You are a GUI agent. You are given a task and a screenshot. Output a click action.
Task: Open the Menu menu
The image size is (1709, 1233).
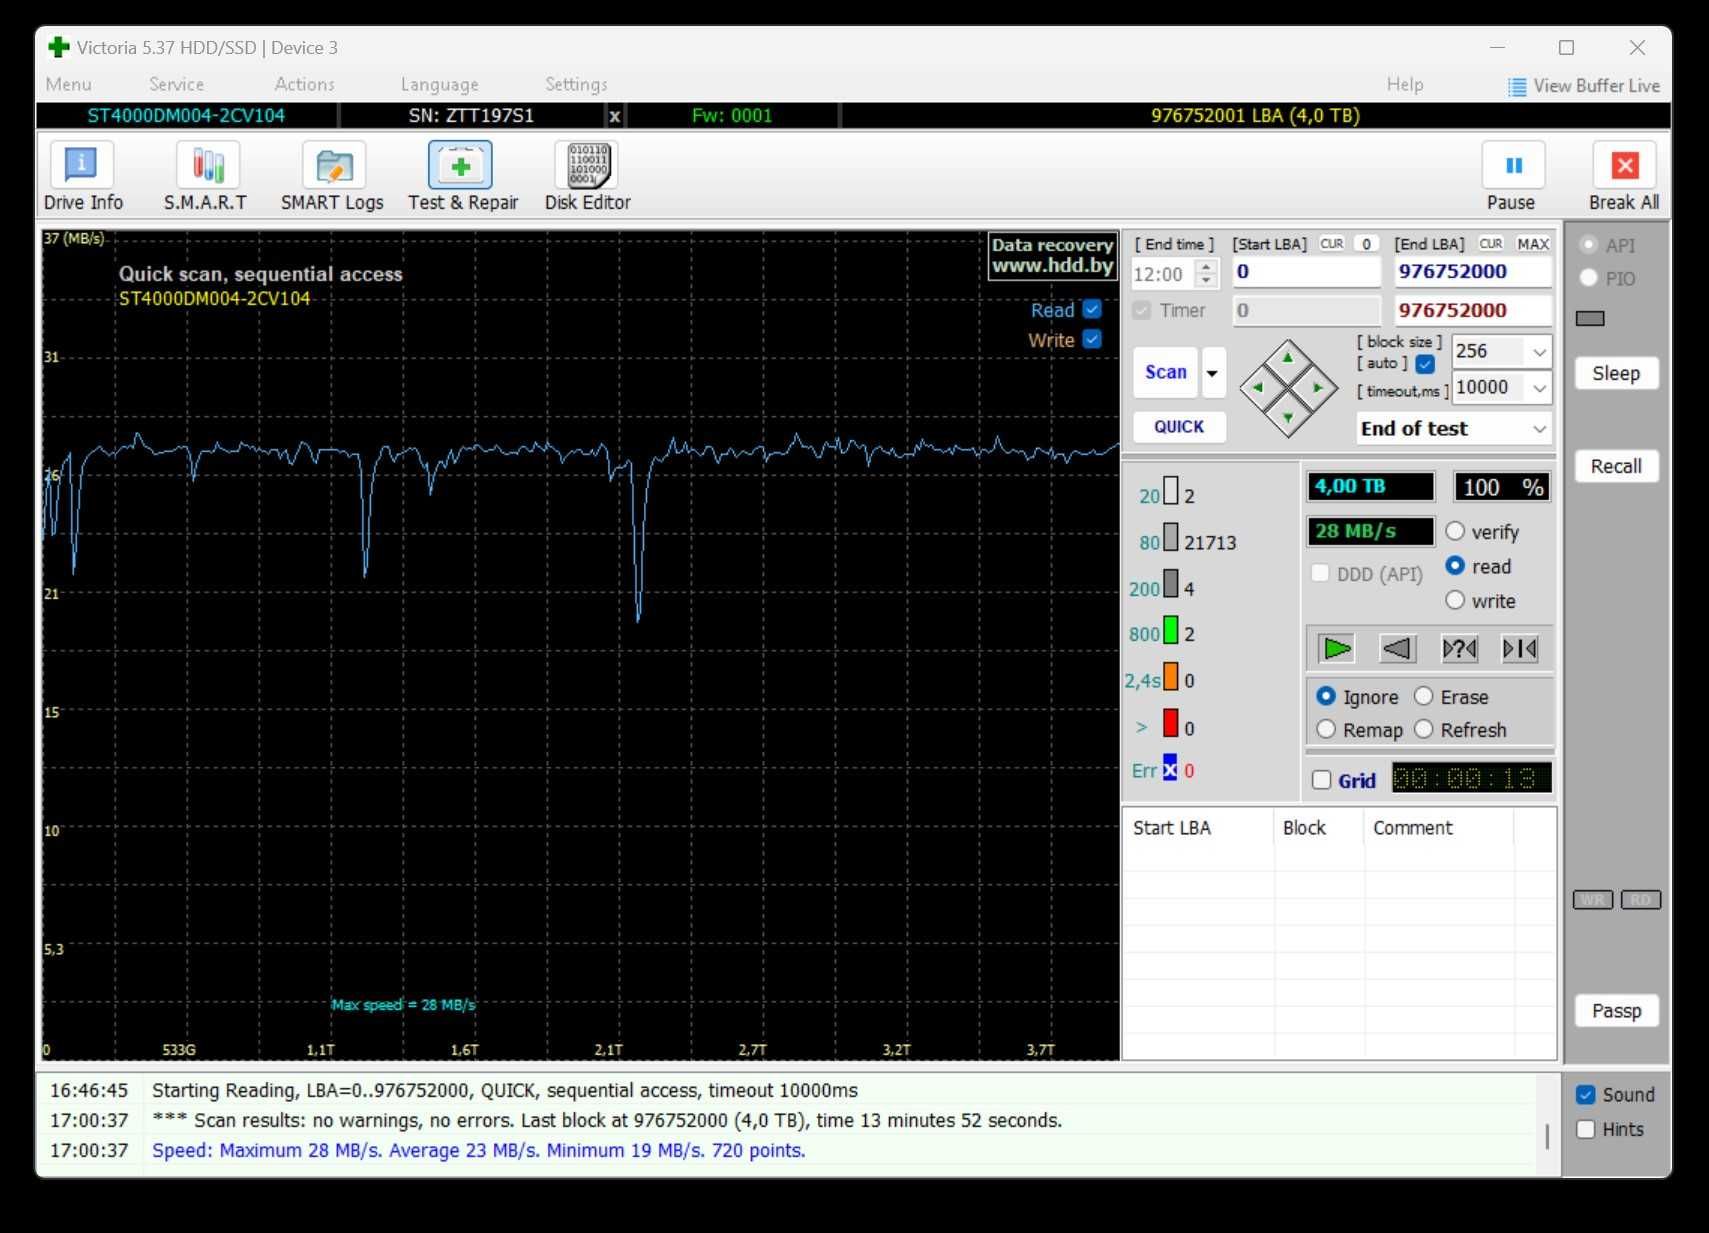68,85
